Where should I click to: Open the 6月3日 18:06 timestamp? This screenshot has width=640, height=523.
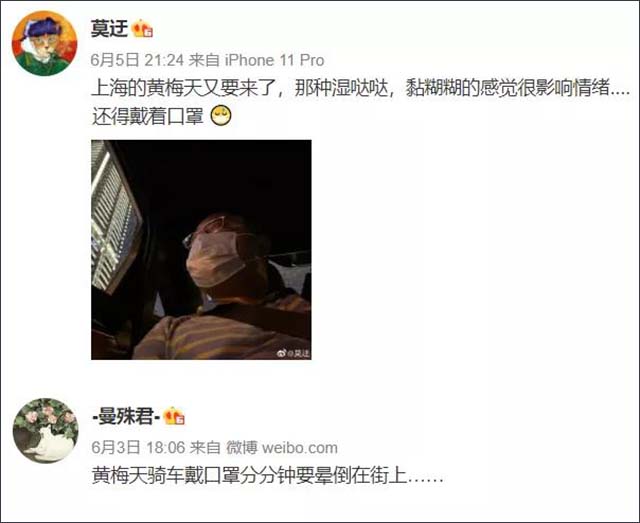(138, 448)
